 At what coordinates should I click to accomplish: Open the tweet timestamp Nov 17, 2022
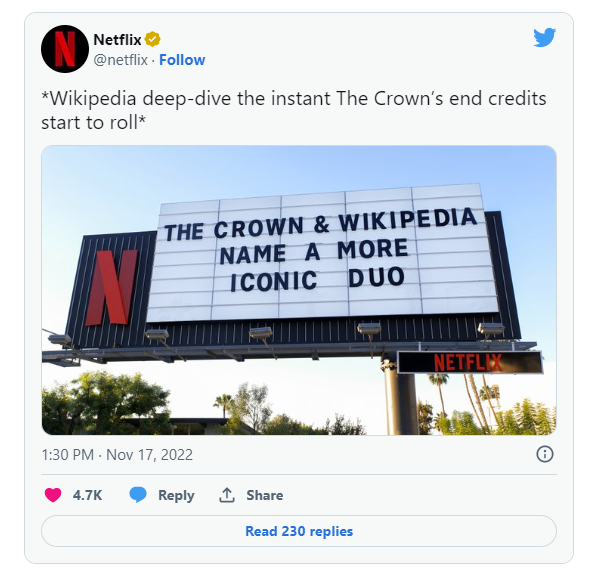tap(149, 455)
